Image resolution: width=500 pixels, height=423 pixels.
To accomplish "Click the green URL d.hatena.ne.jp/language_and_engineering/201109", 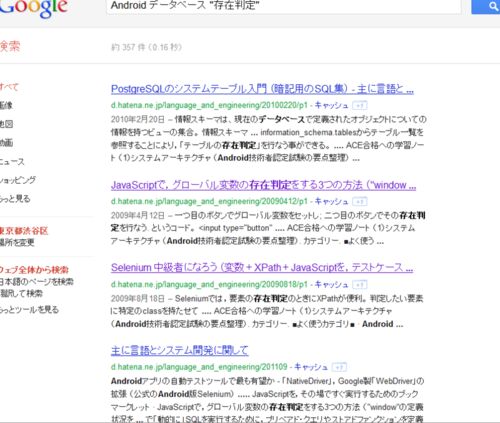I will 199,367.
